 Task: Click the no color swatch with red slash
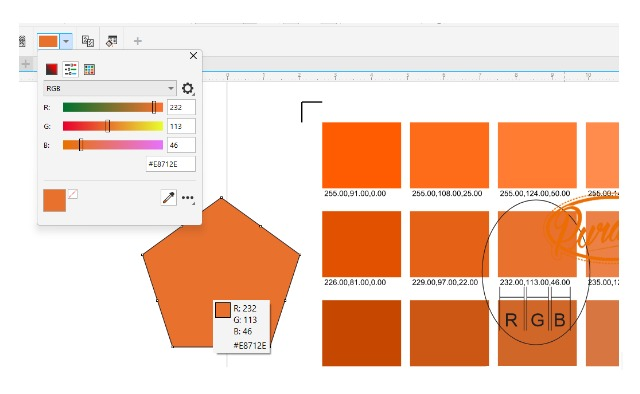pyautogui.click(x=73, y=194)
